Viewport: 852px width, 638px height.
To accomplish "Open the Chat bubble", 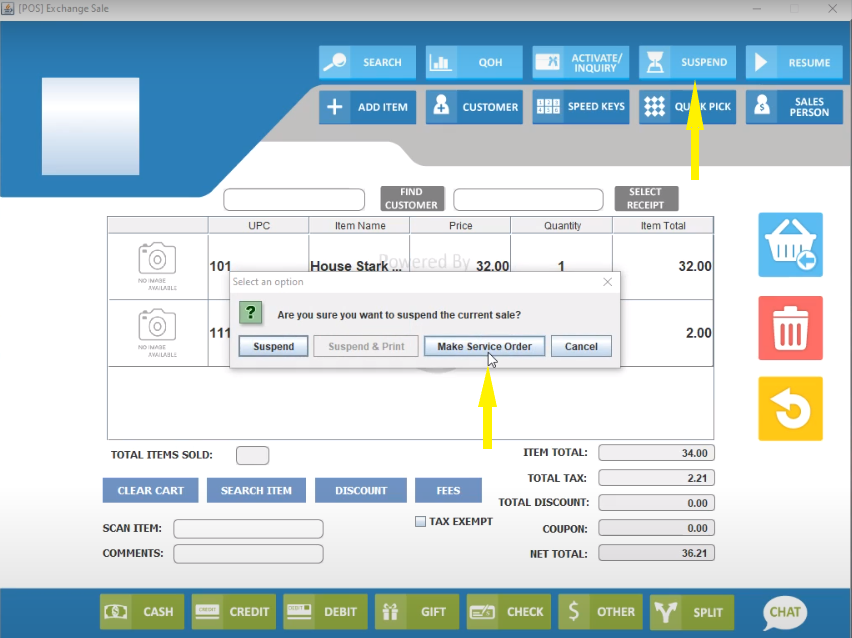I will tap(785, 612).
